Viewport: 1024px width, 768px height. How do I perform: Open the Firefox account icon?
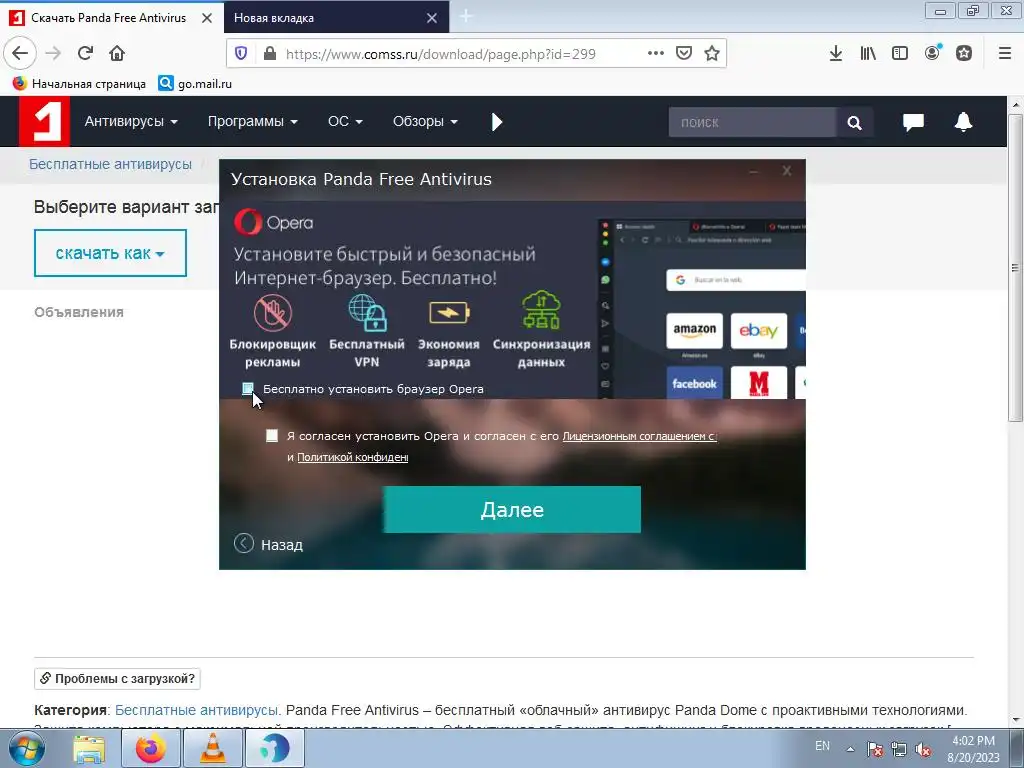click(x=933, y=53)
